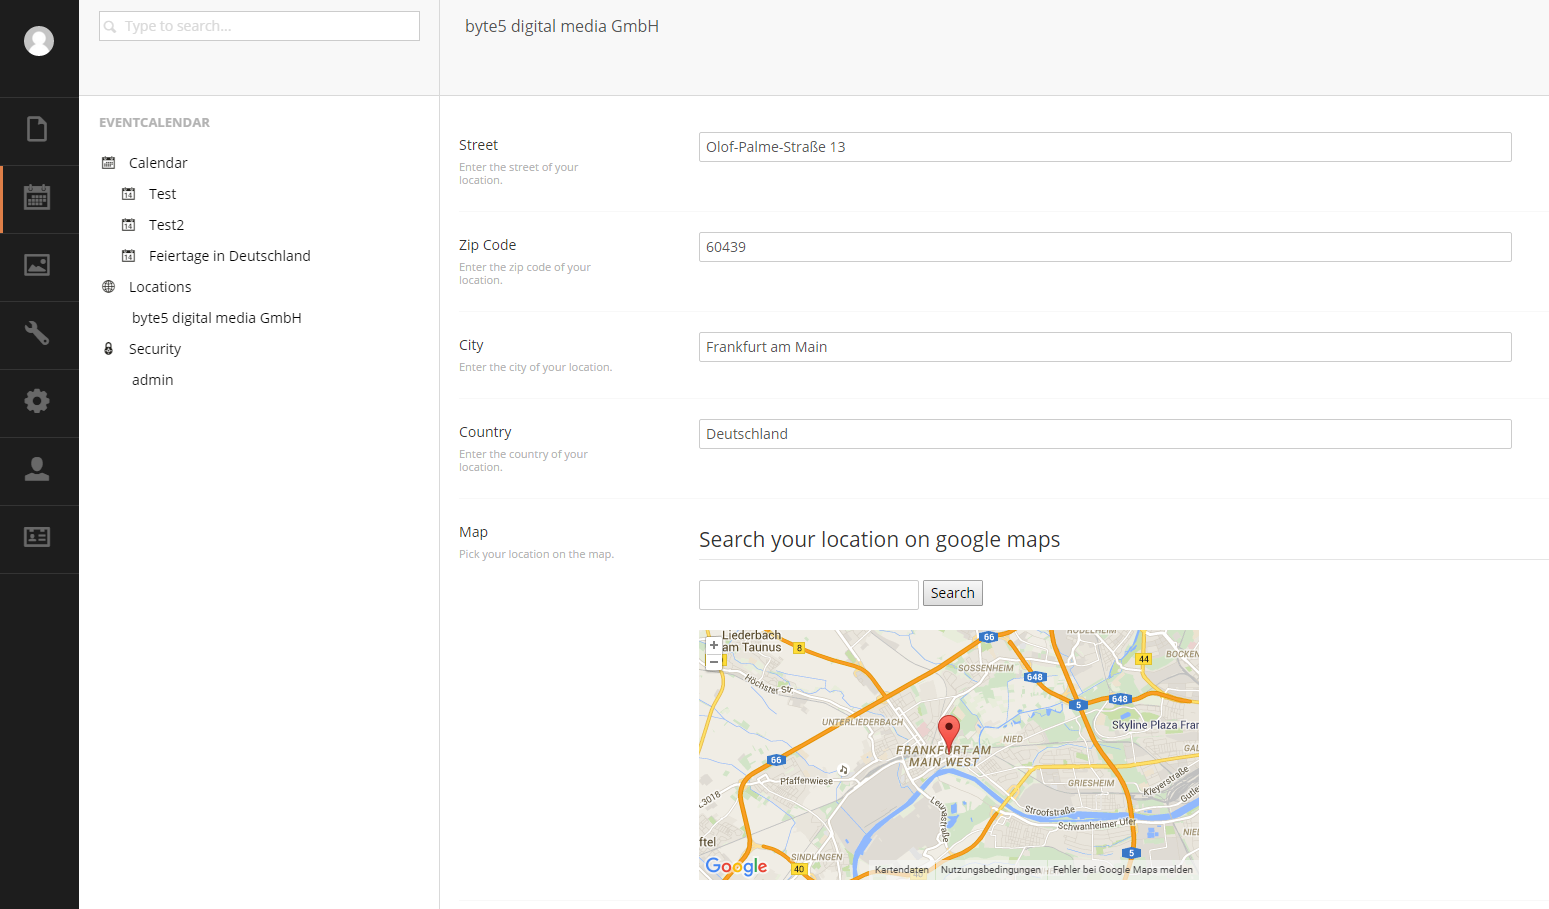Focus the Type to search field
This screenshot has height=909, width=1549.
[259, 26]
